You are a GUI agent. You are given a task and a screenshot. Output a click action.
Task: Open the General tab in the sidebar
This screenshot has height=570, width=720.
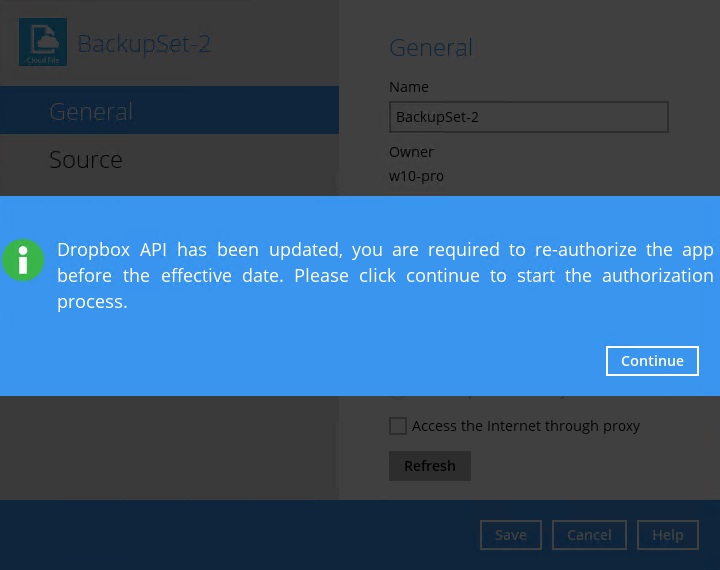point(169,110)
